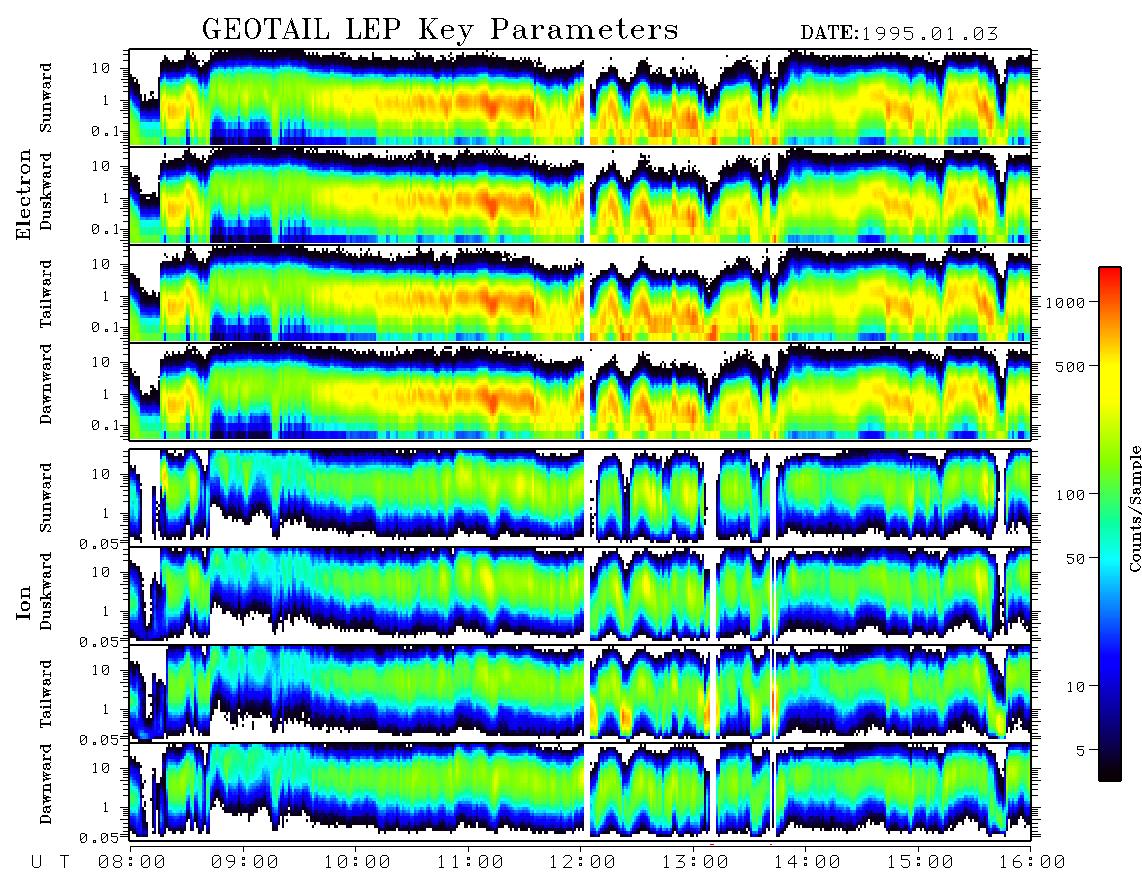Click inside the Ion Duskward spectrogram panel

[x=580, y=595]
